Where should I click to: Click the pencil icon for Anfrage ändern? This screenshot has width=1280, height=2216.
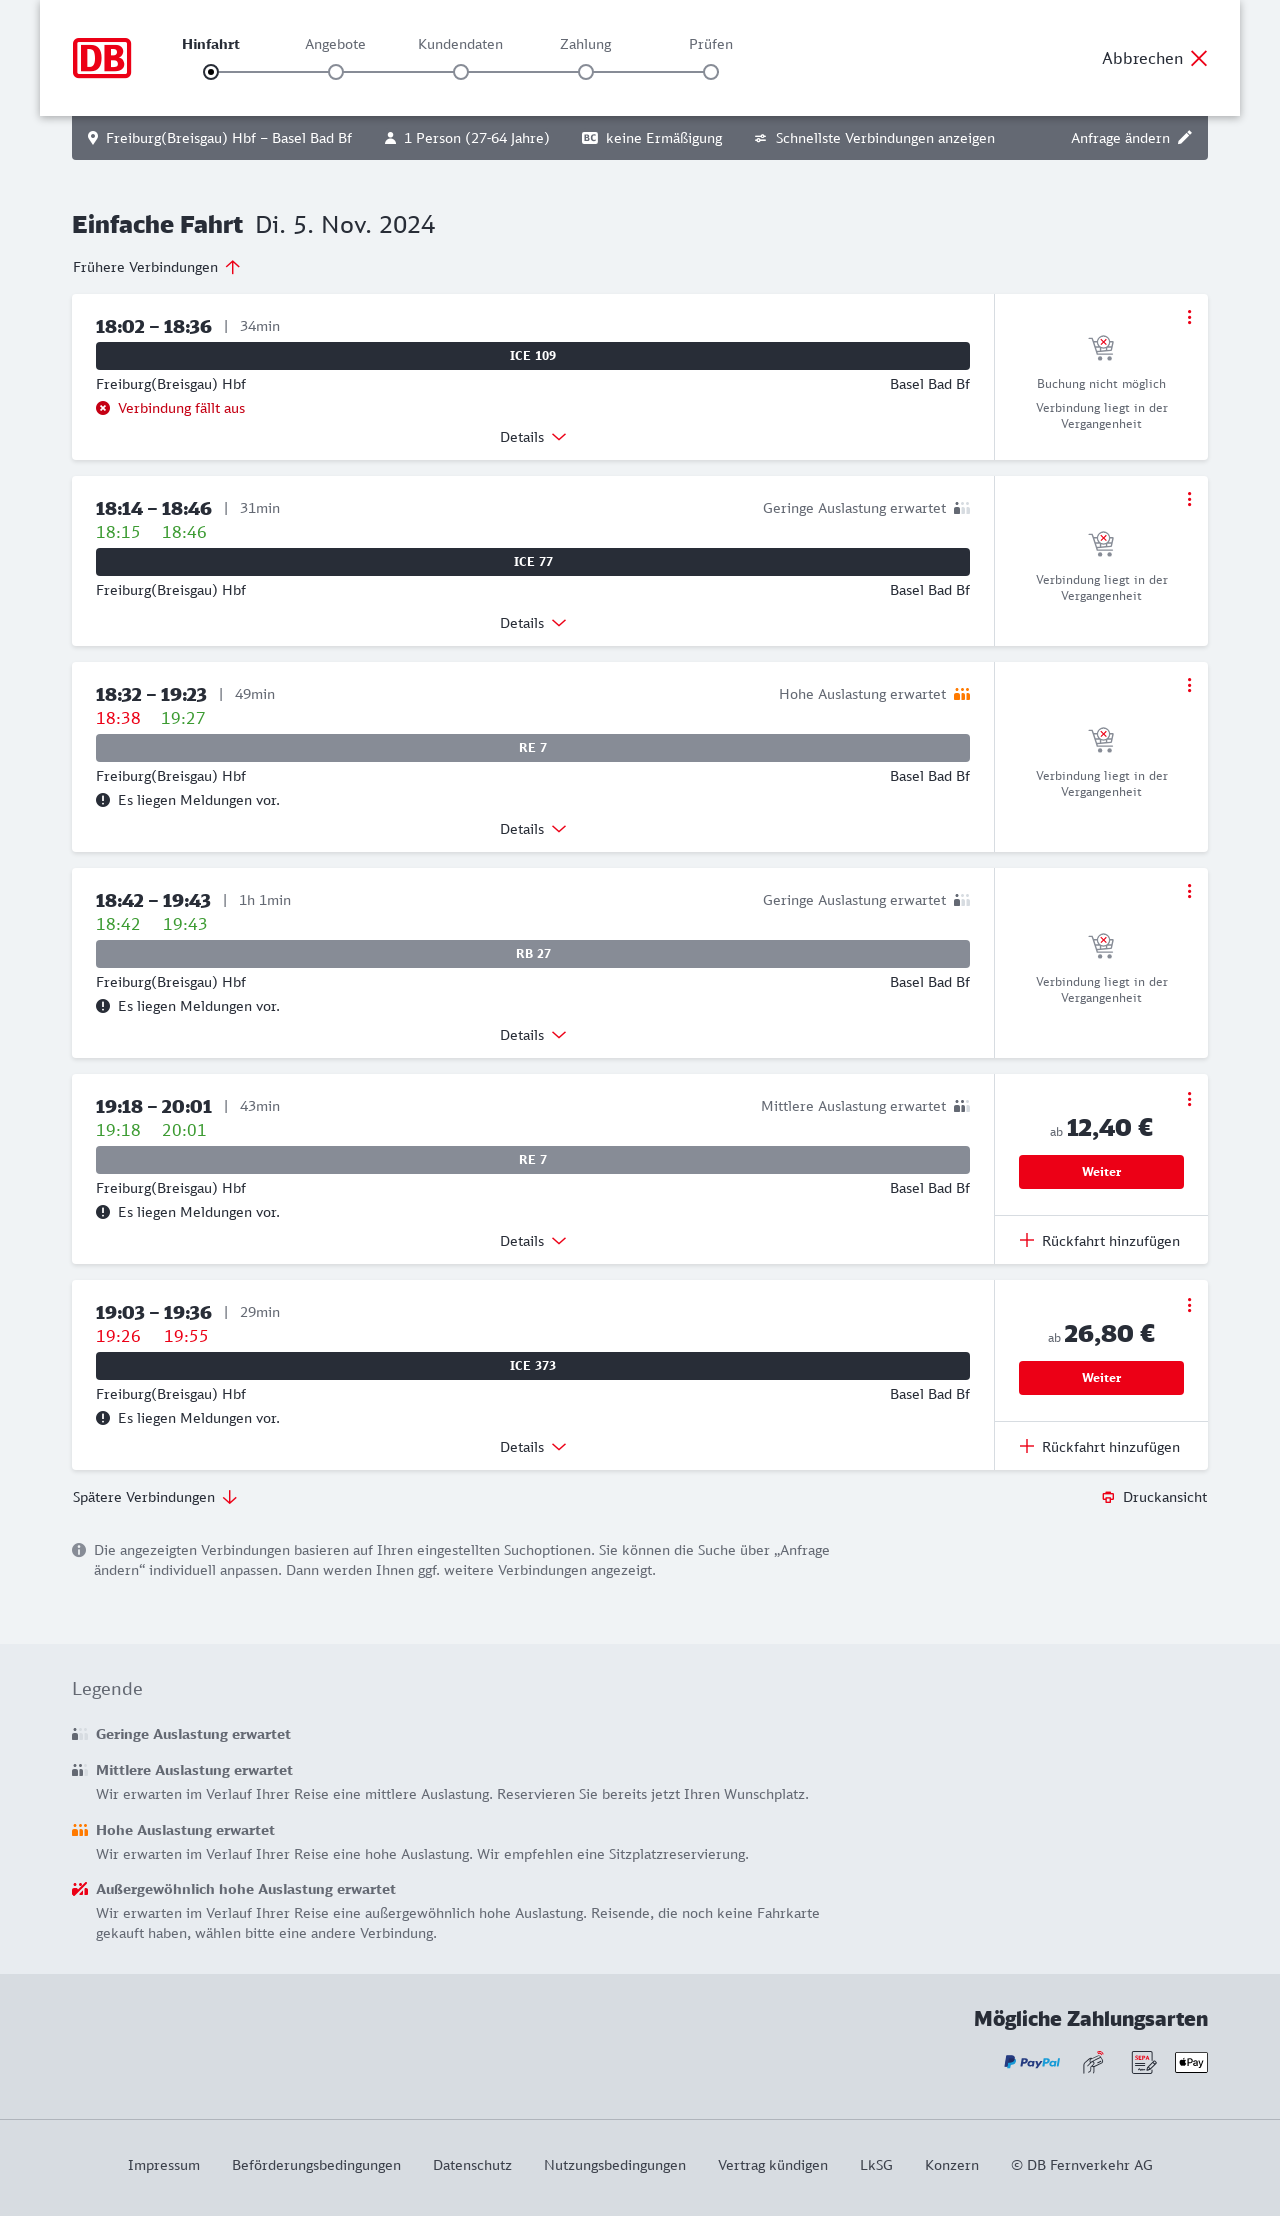point(1185,138)
